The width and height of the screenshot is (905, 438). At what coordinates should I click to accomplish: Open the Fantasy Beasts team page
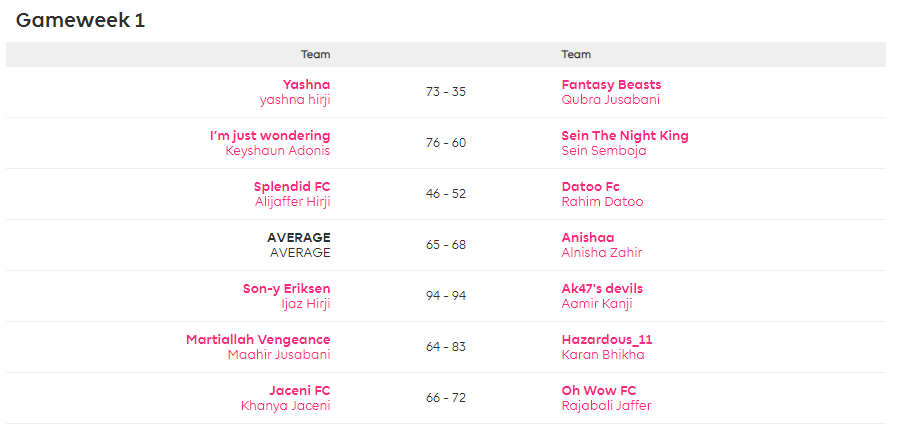611,85
